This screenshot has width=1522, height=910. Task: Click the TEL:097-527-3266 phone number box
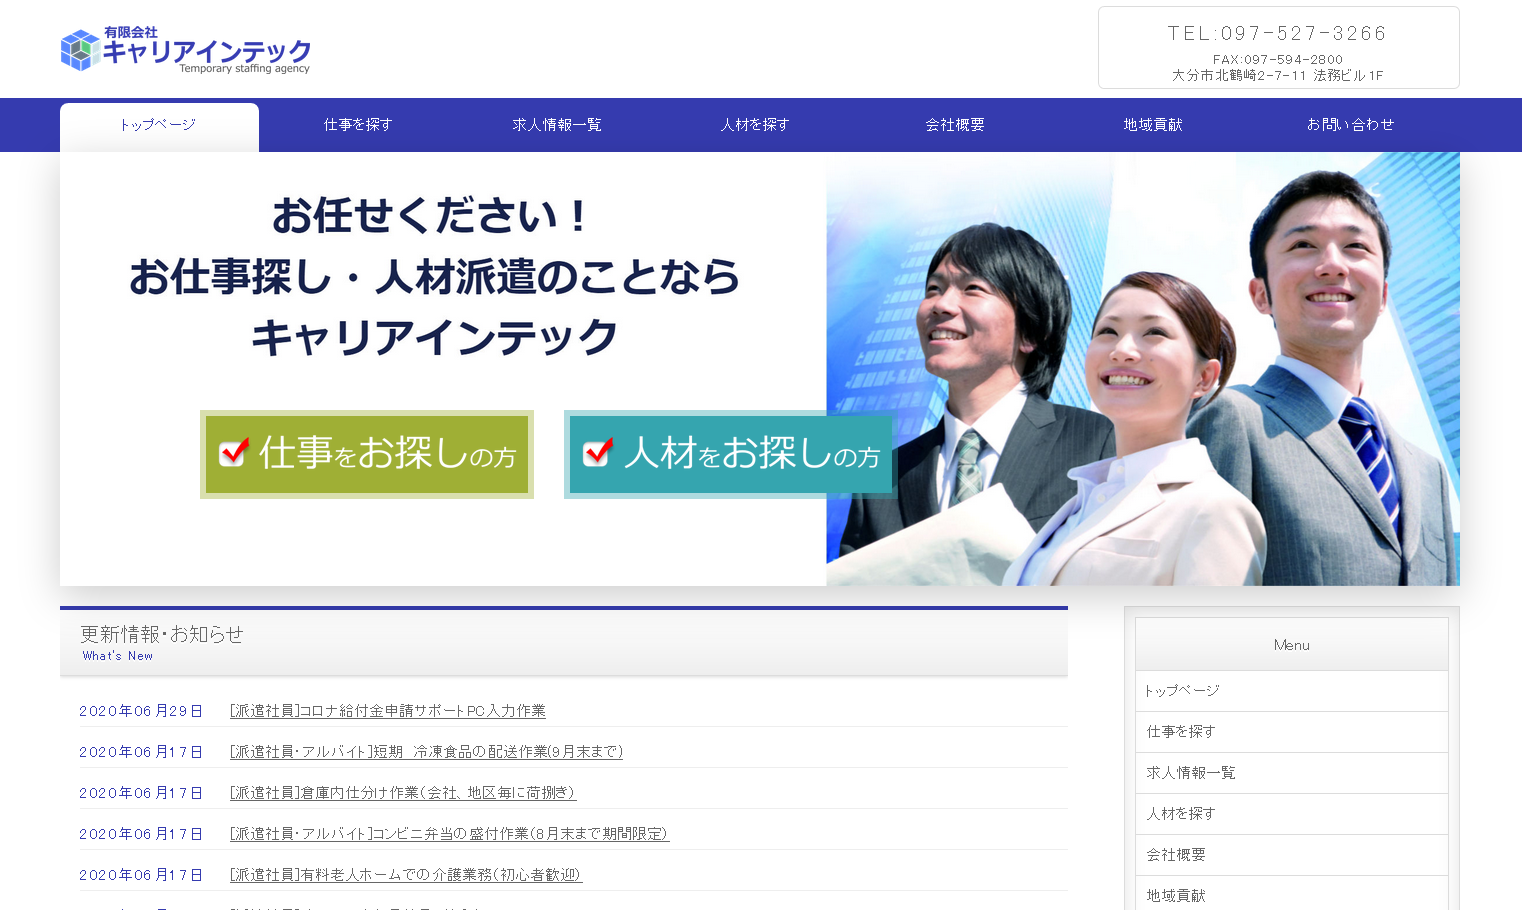point(1277,32)
